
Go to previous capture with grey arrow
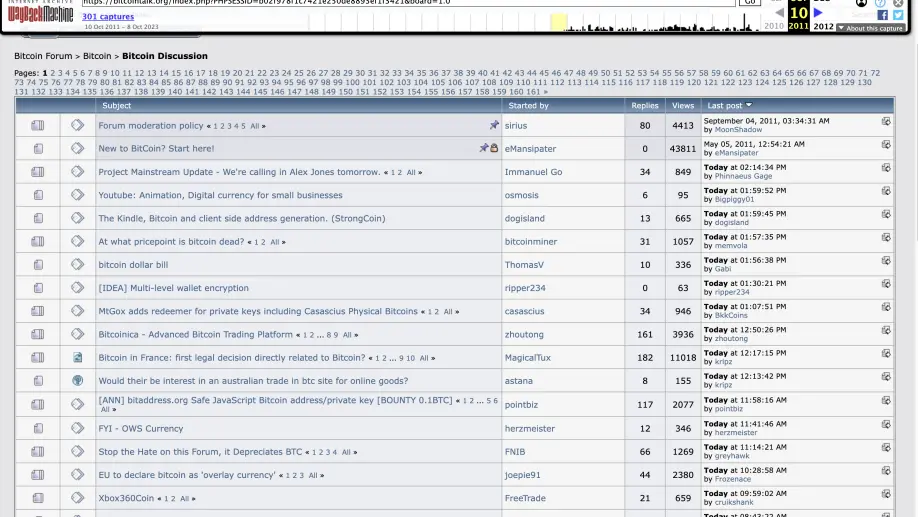(779, 12)
